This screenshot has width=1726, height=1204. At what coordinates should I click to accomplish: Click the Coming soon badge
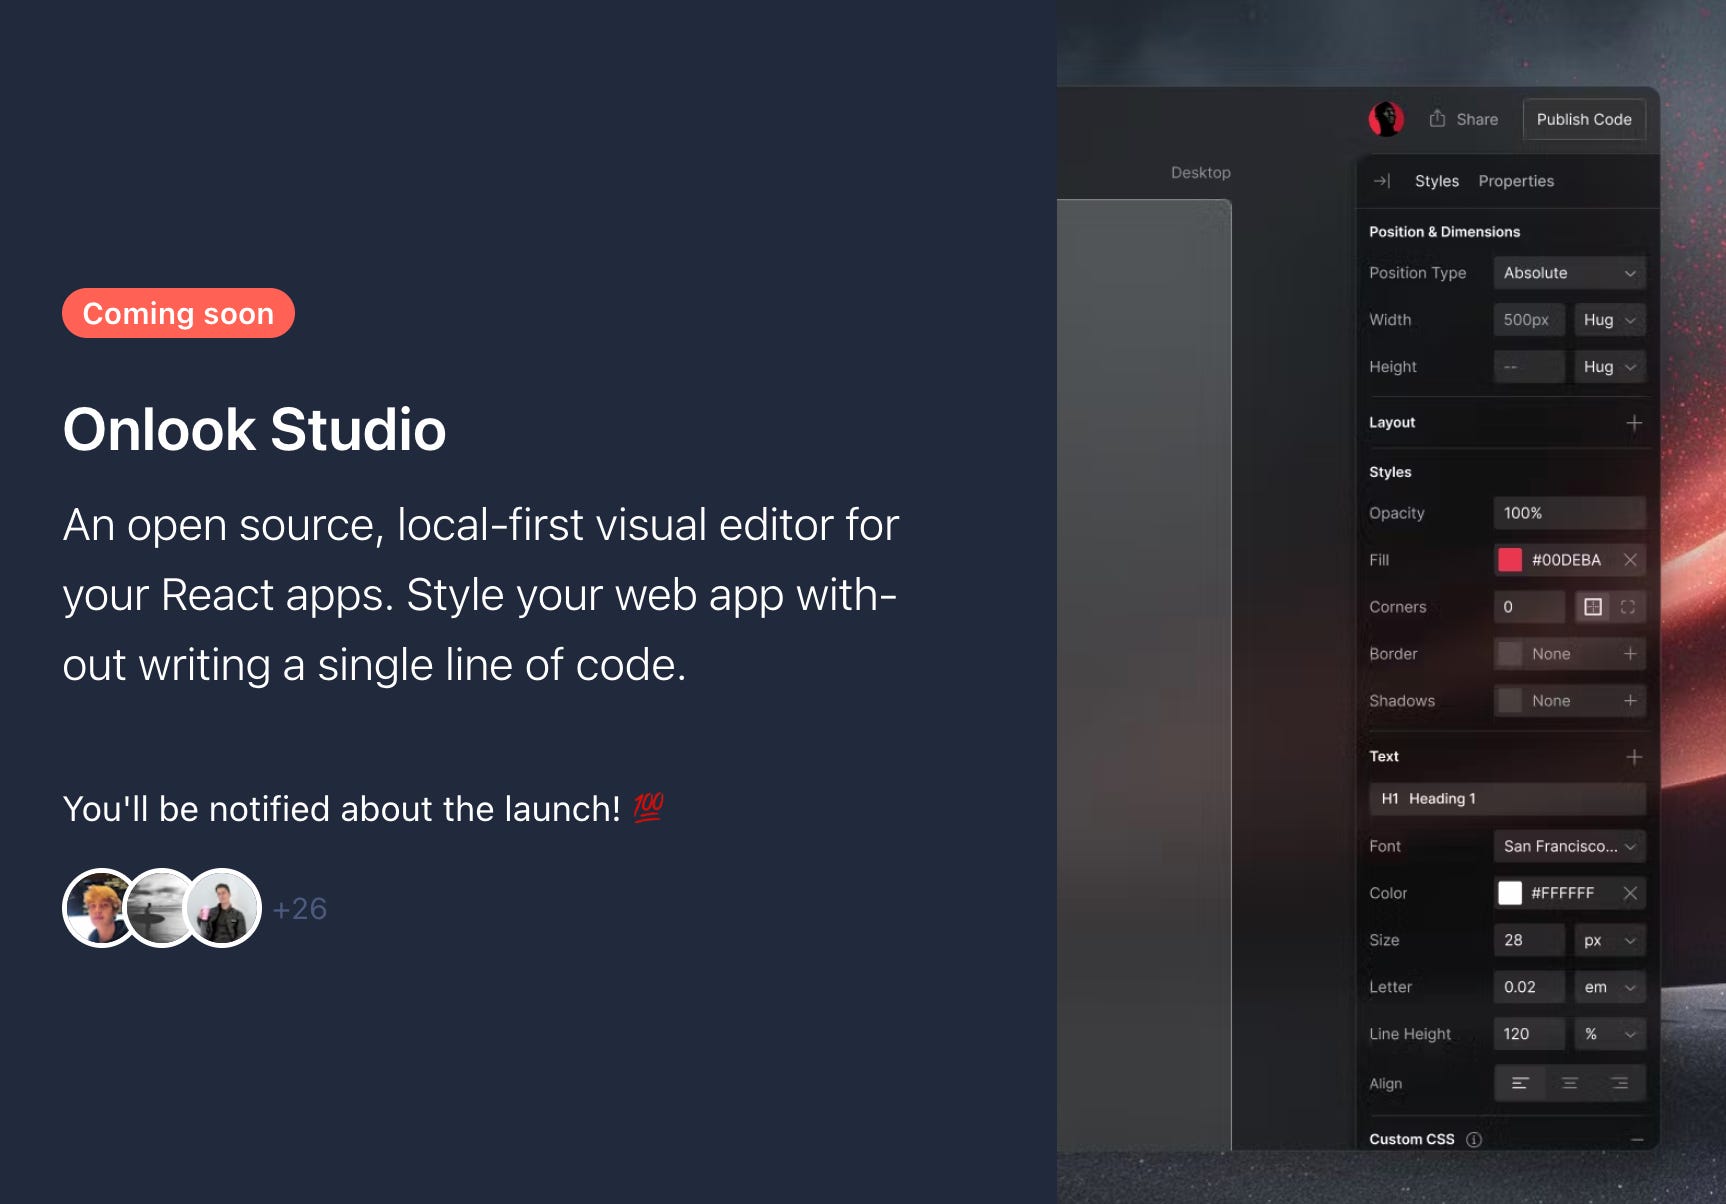178,313
